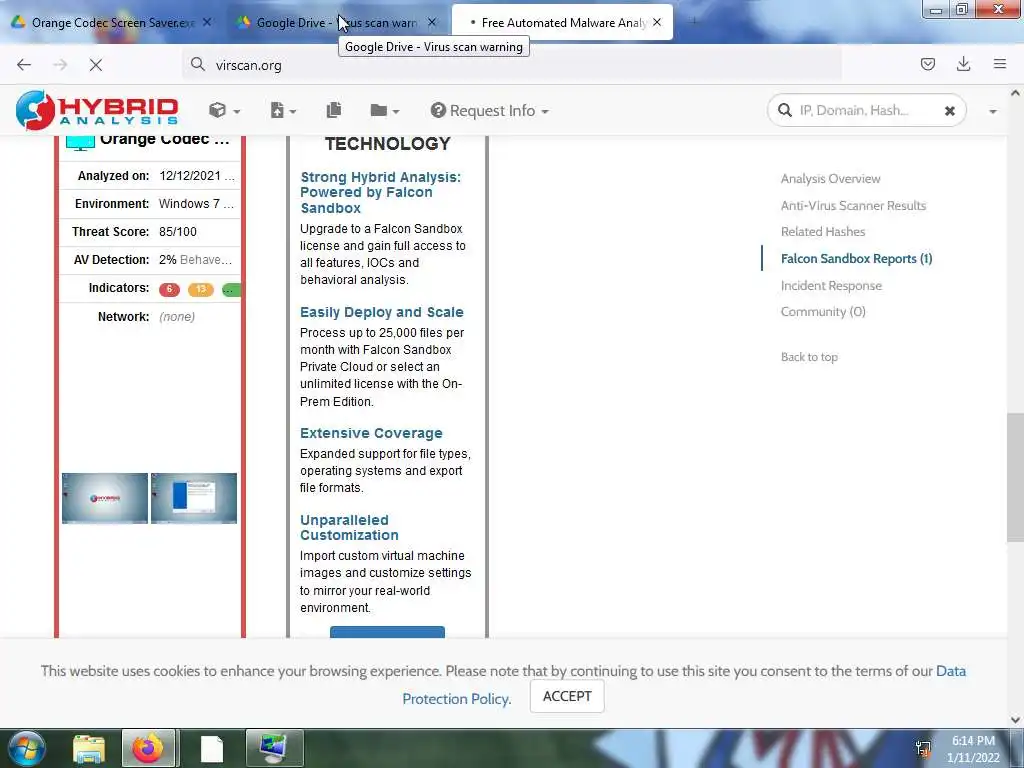This screenshot has height=768, width=1024.
Task: Open Unparalleled Customization link
Action: (x=349, y=528)
